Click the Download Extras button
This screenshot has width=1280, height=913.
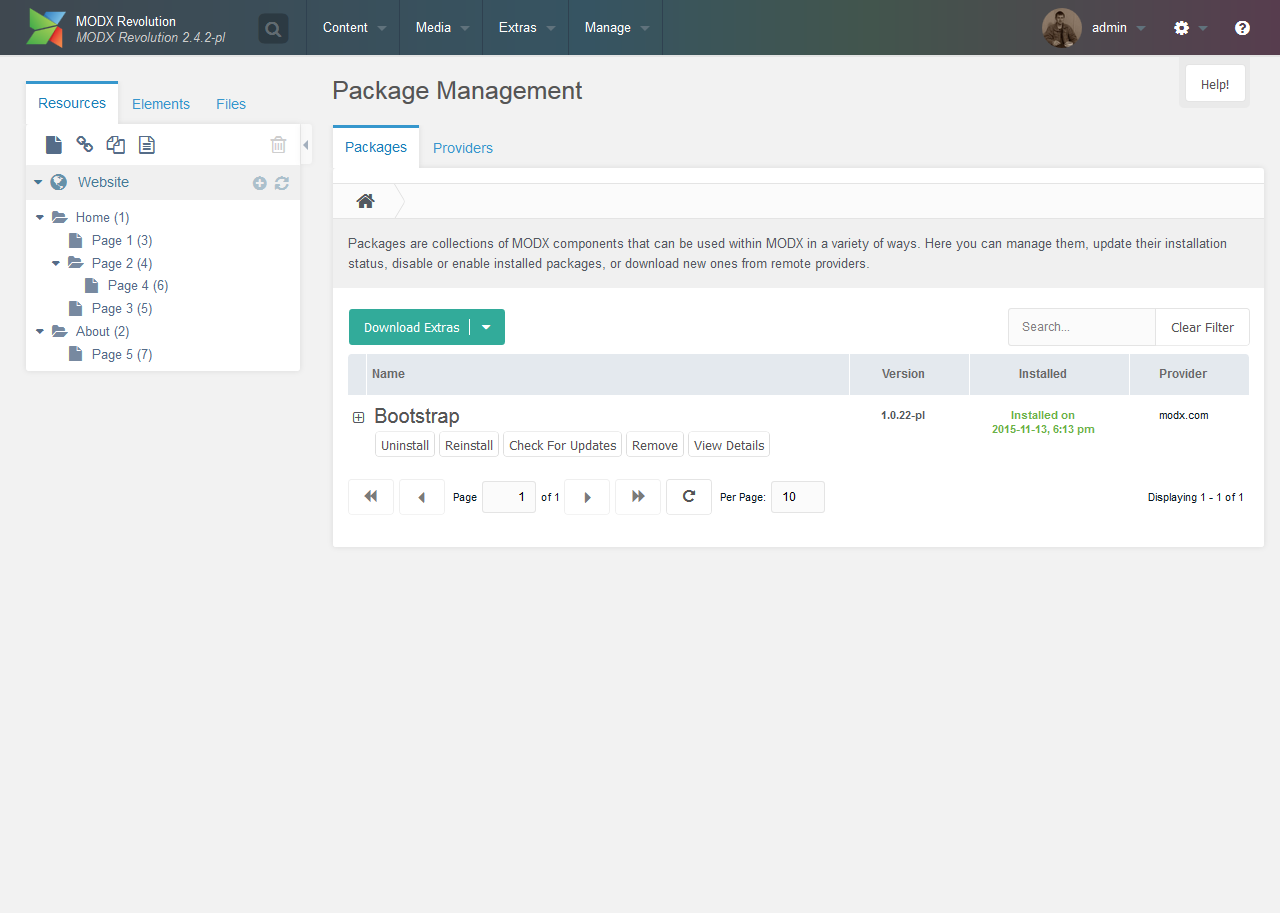point(411,327)
